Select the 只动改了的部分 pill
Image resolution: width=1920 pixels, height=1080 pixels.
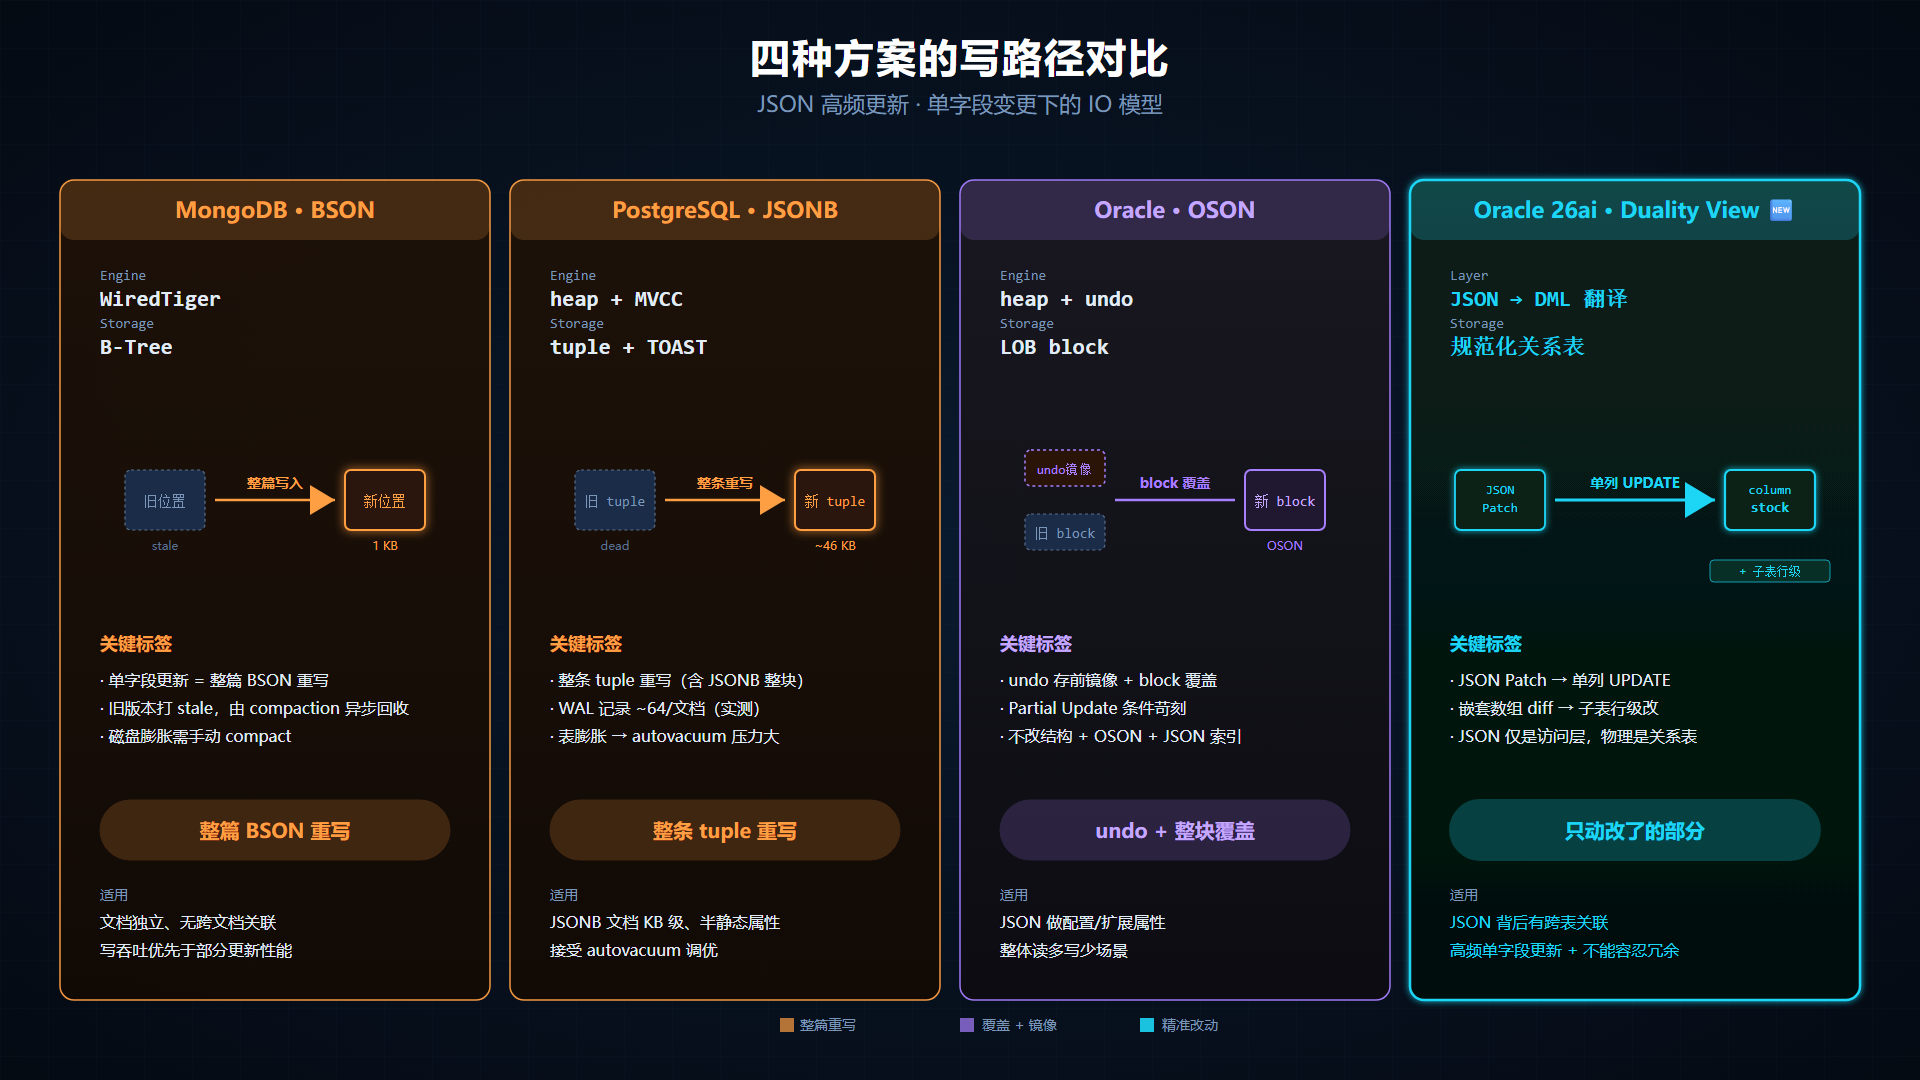click(1635, 830)
